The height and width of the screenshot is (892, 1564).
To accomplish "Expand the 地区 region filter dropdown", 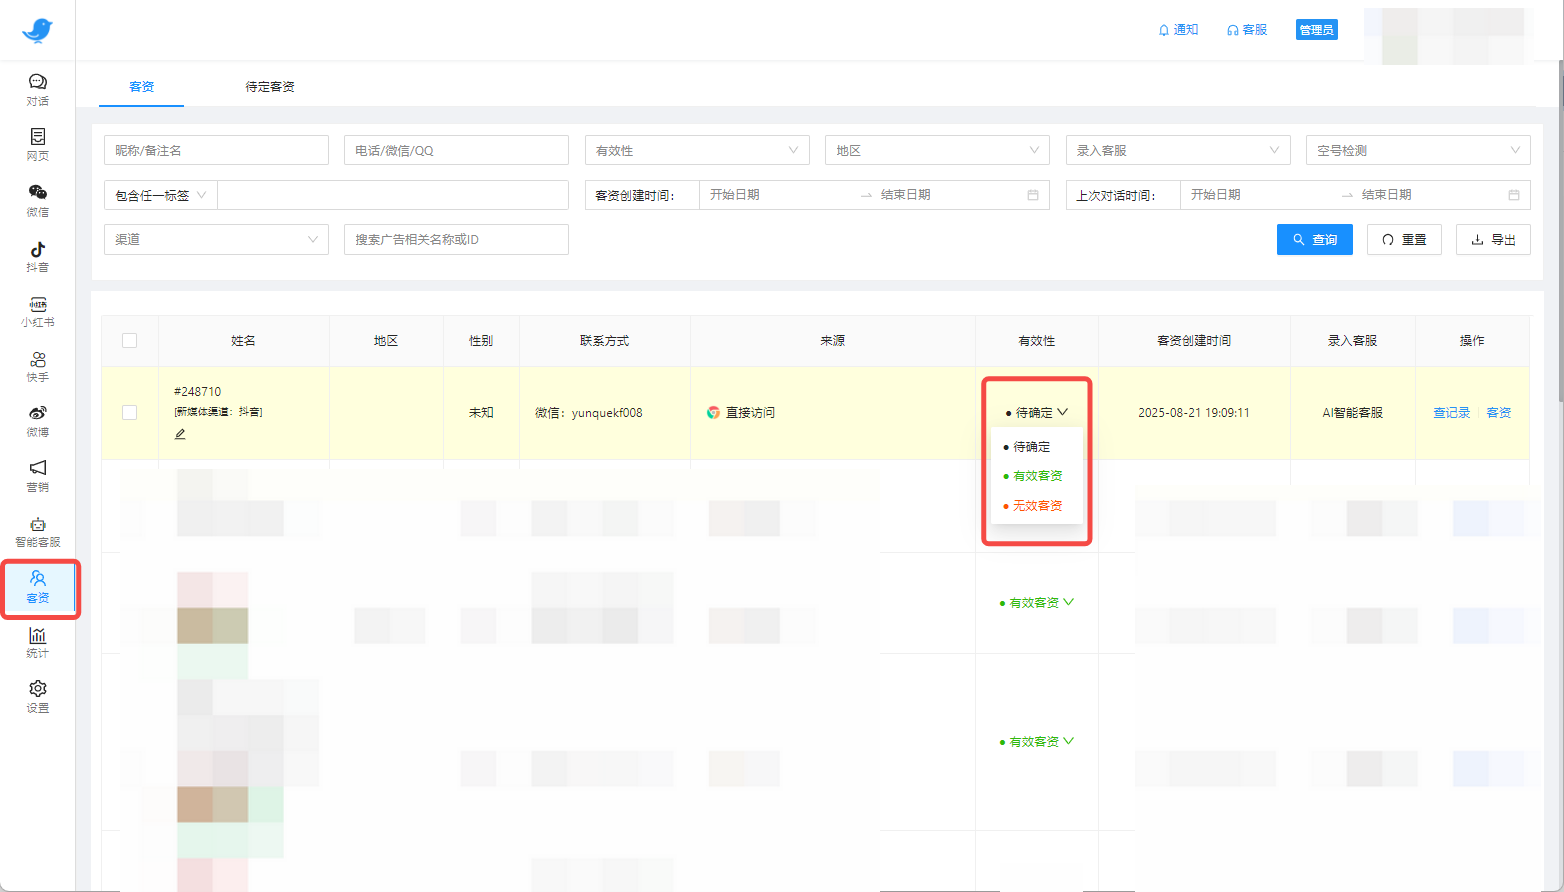I will [936, 150].
